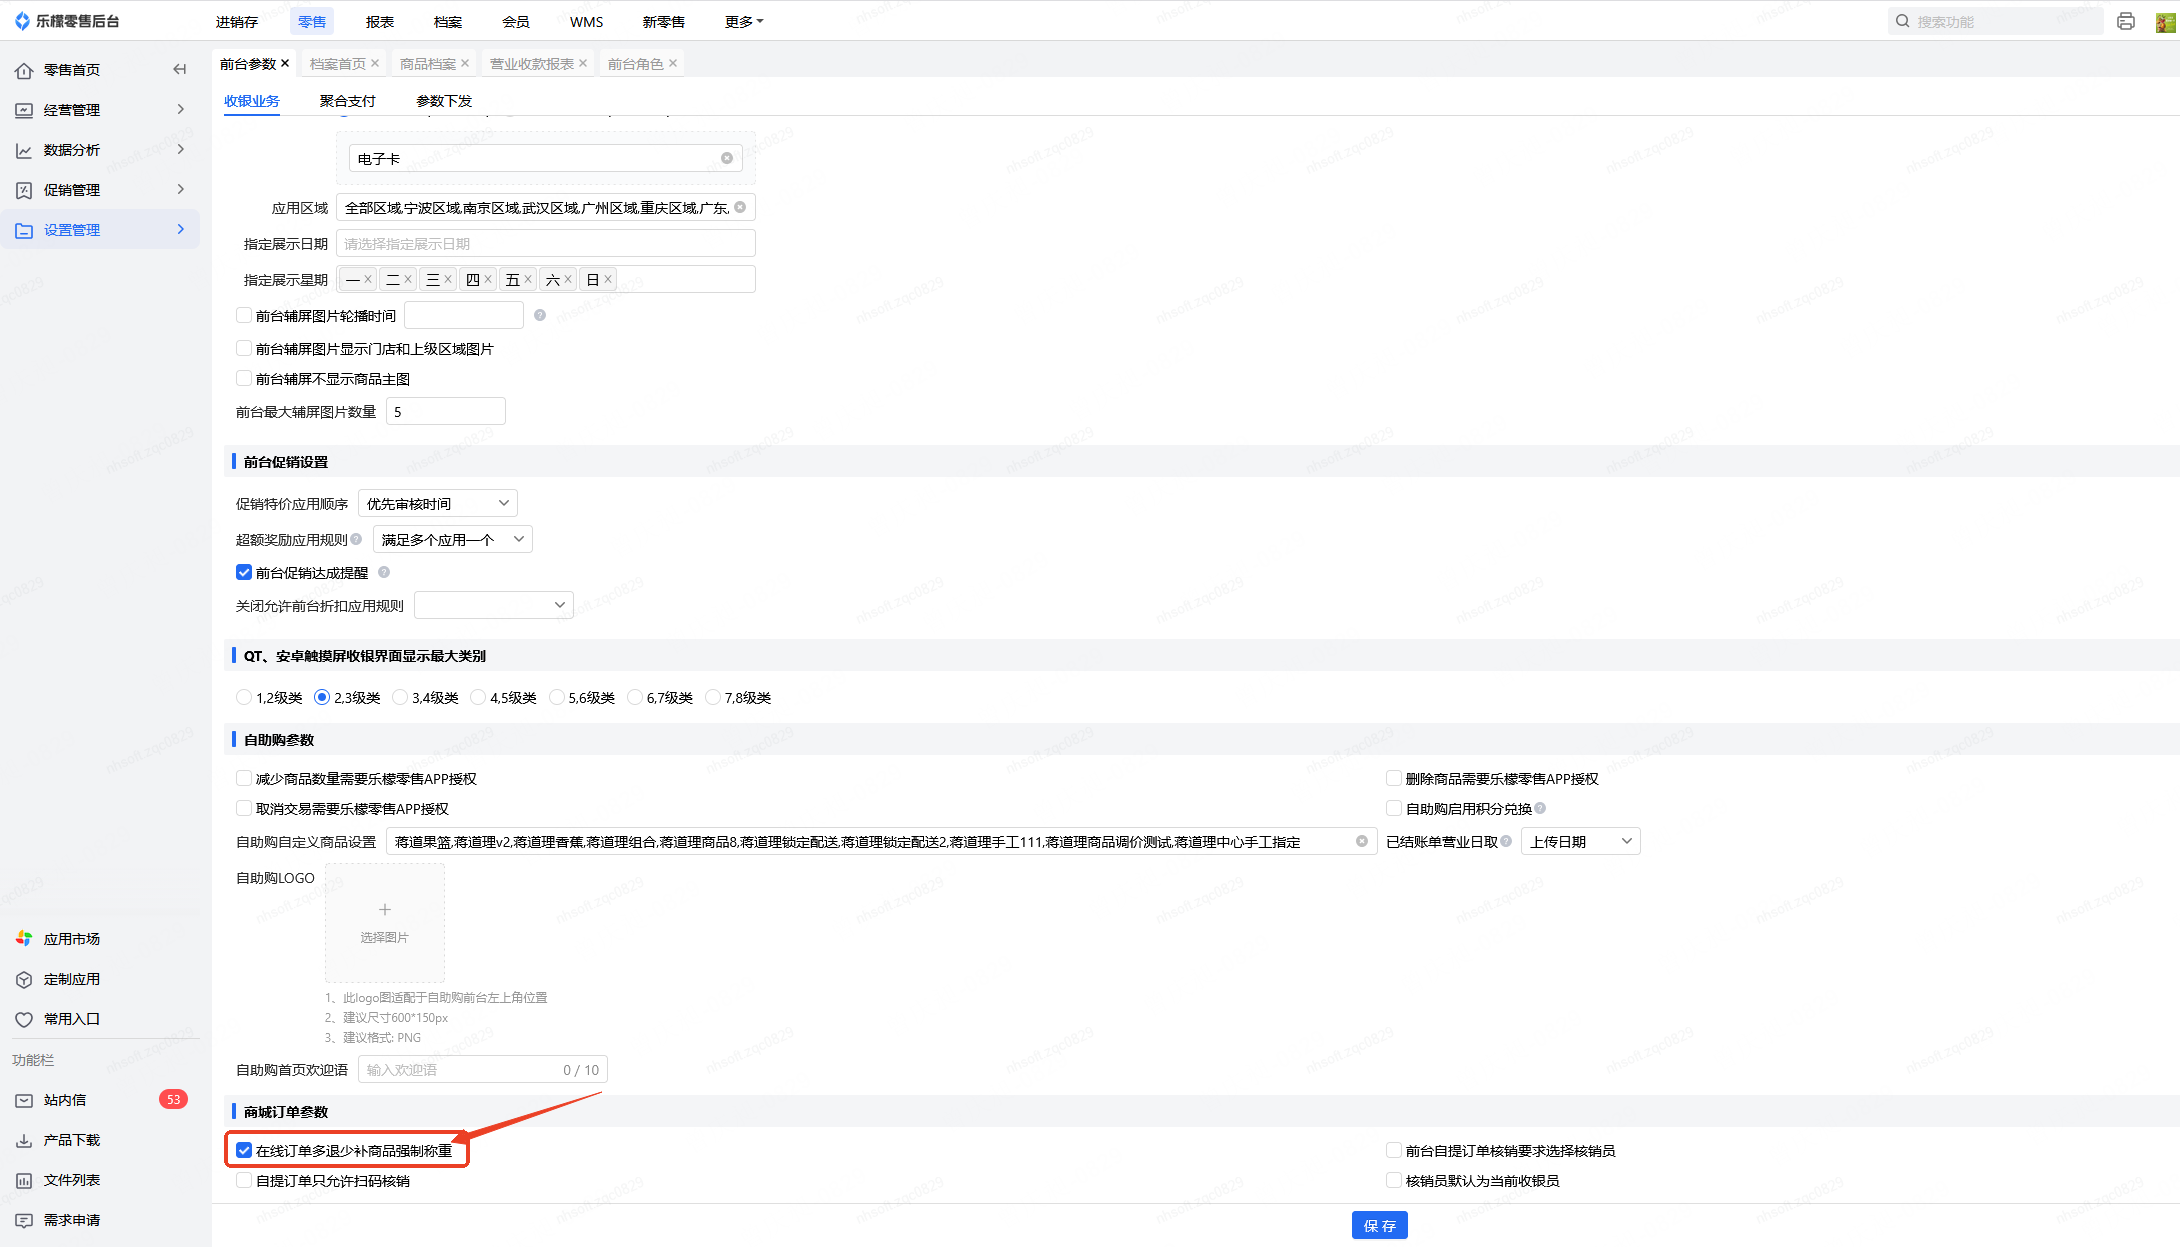The image size is (2180, 1247).
Task: Uncheck 在线订单多退少补商品强制称重 checkbox
Action: coord(244,1150)
